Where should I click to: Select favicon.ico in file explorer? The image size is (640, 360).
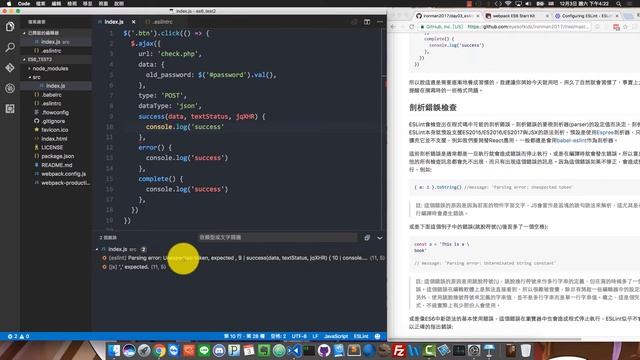click(56, 130)
